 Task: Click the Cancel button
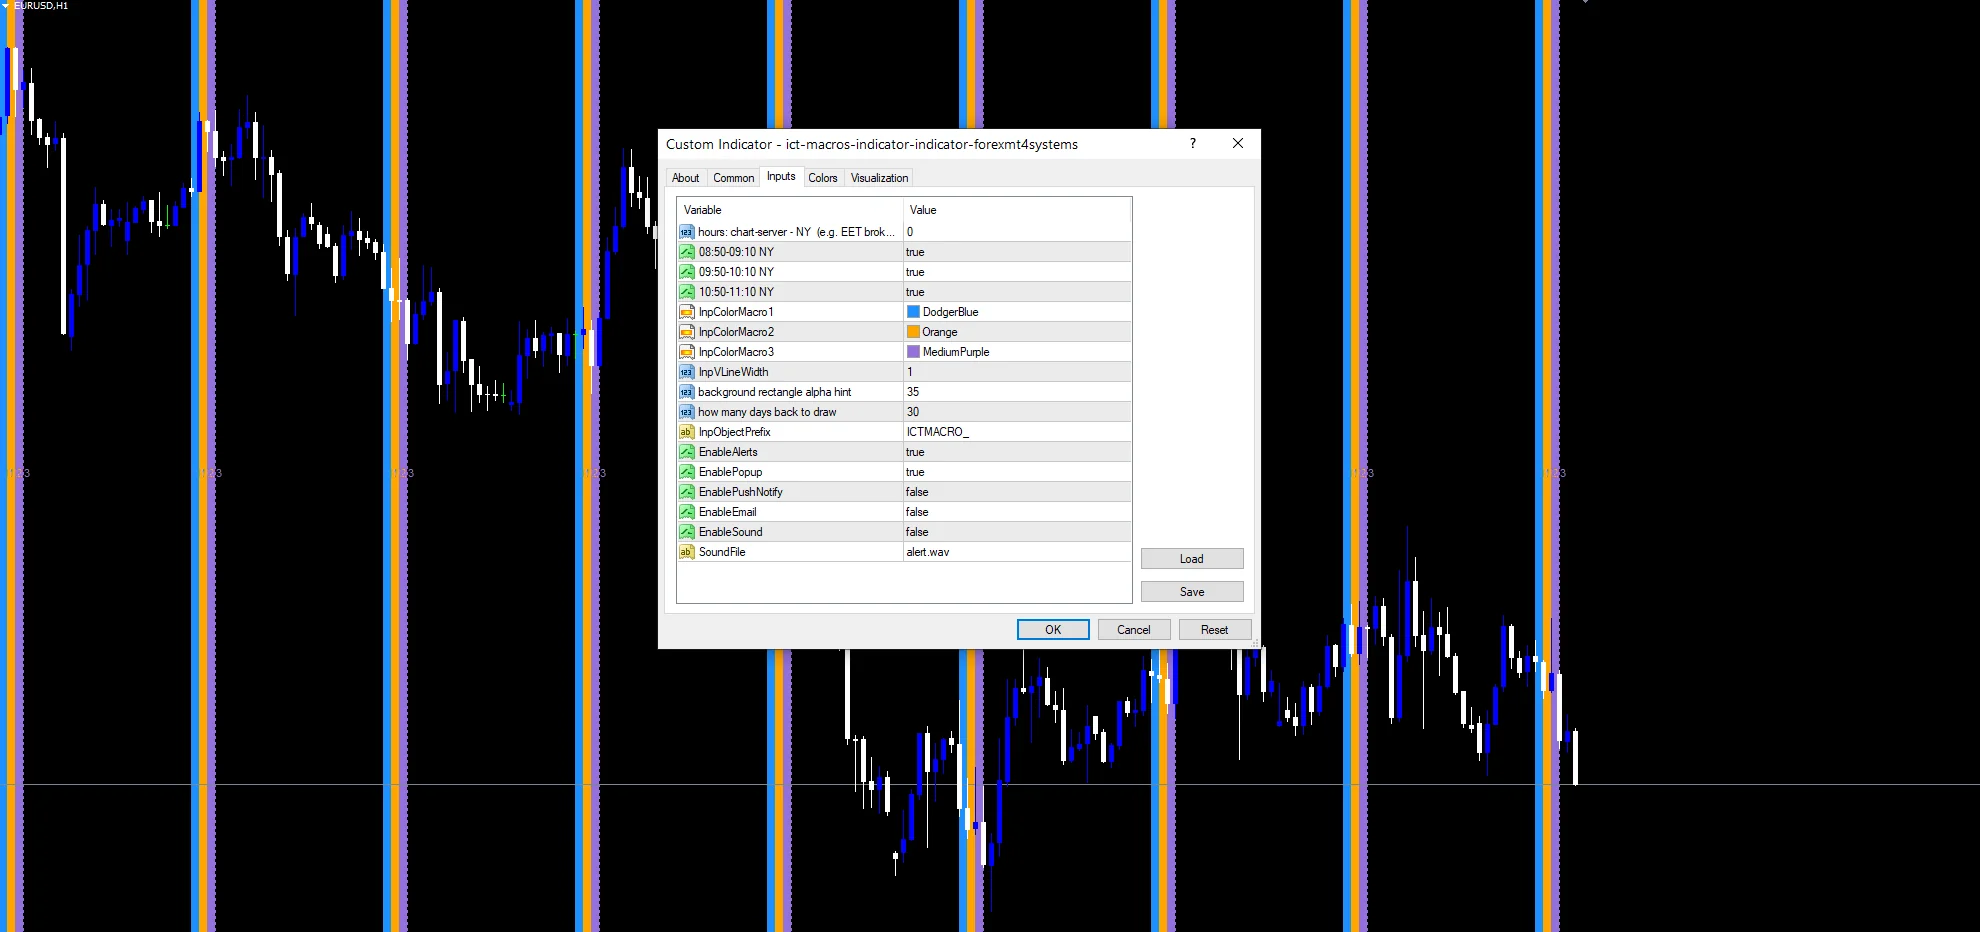click(x=1134, y=630)
